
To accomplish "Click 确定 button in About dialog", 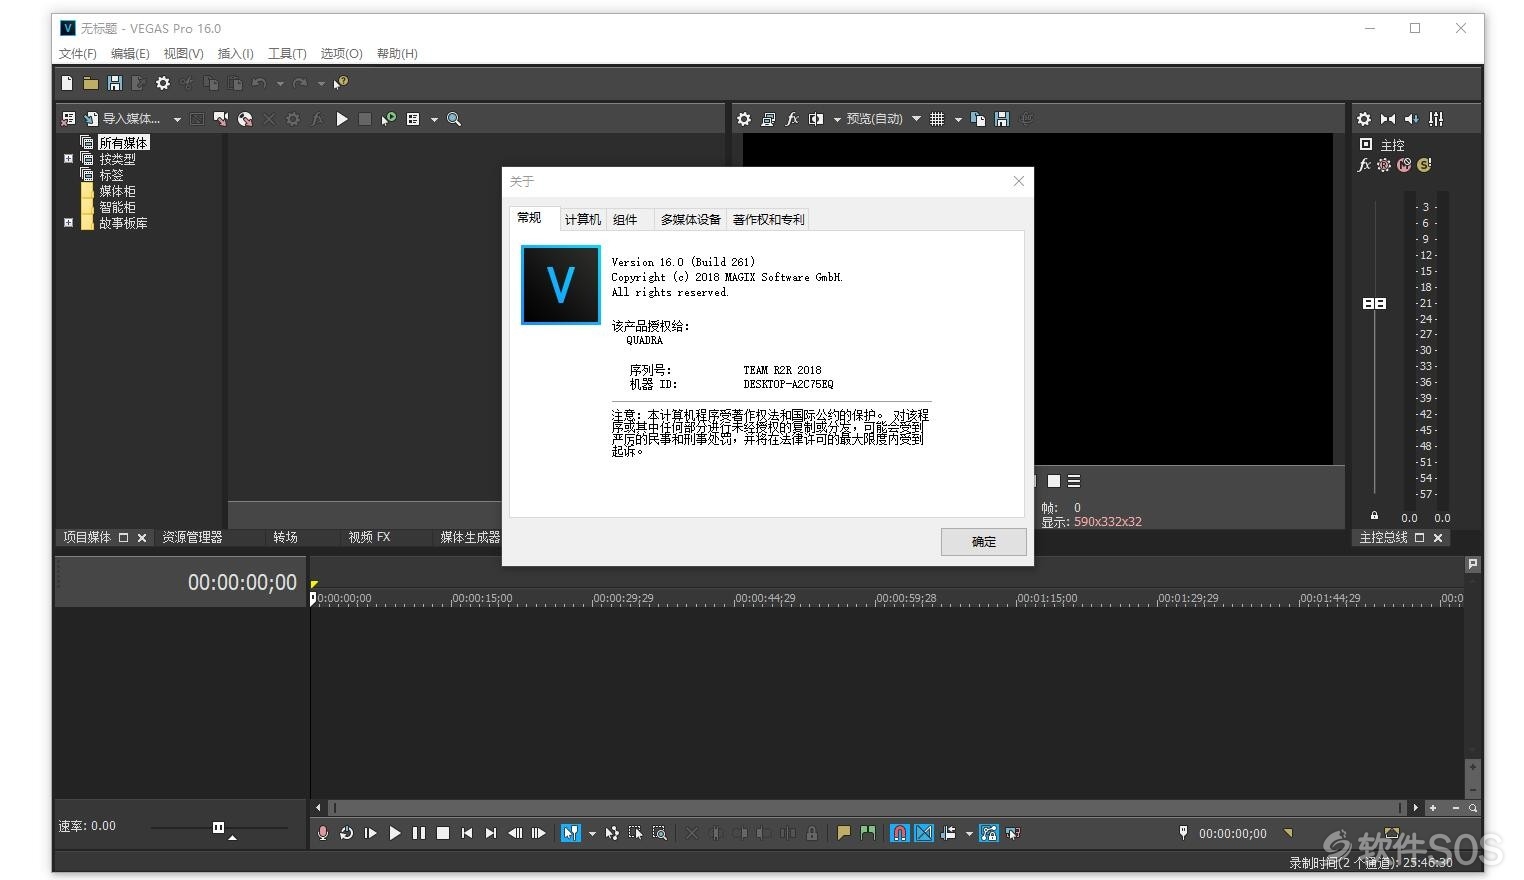I will [x=984, y=542].
